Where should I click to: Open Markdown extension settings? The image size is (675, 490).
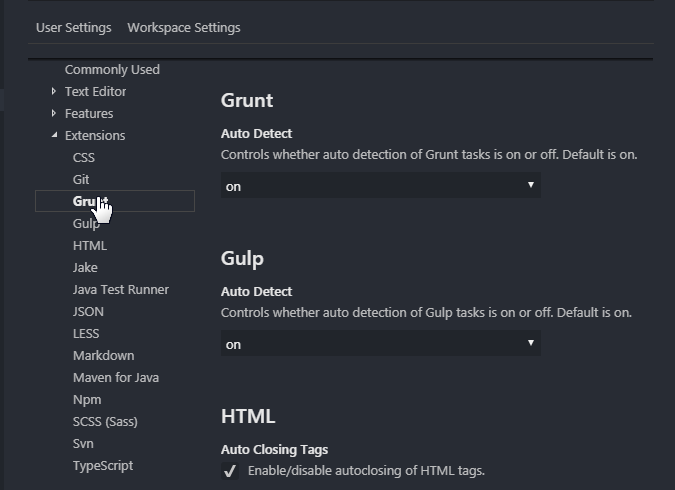tap(104, 355)
